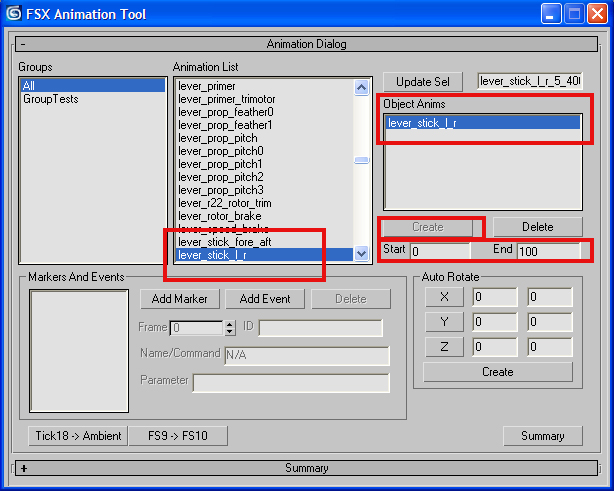Click the Summary button
614x491 pixels.
pyautogui.click(x=543, y=436)
